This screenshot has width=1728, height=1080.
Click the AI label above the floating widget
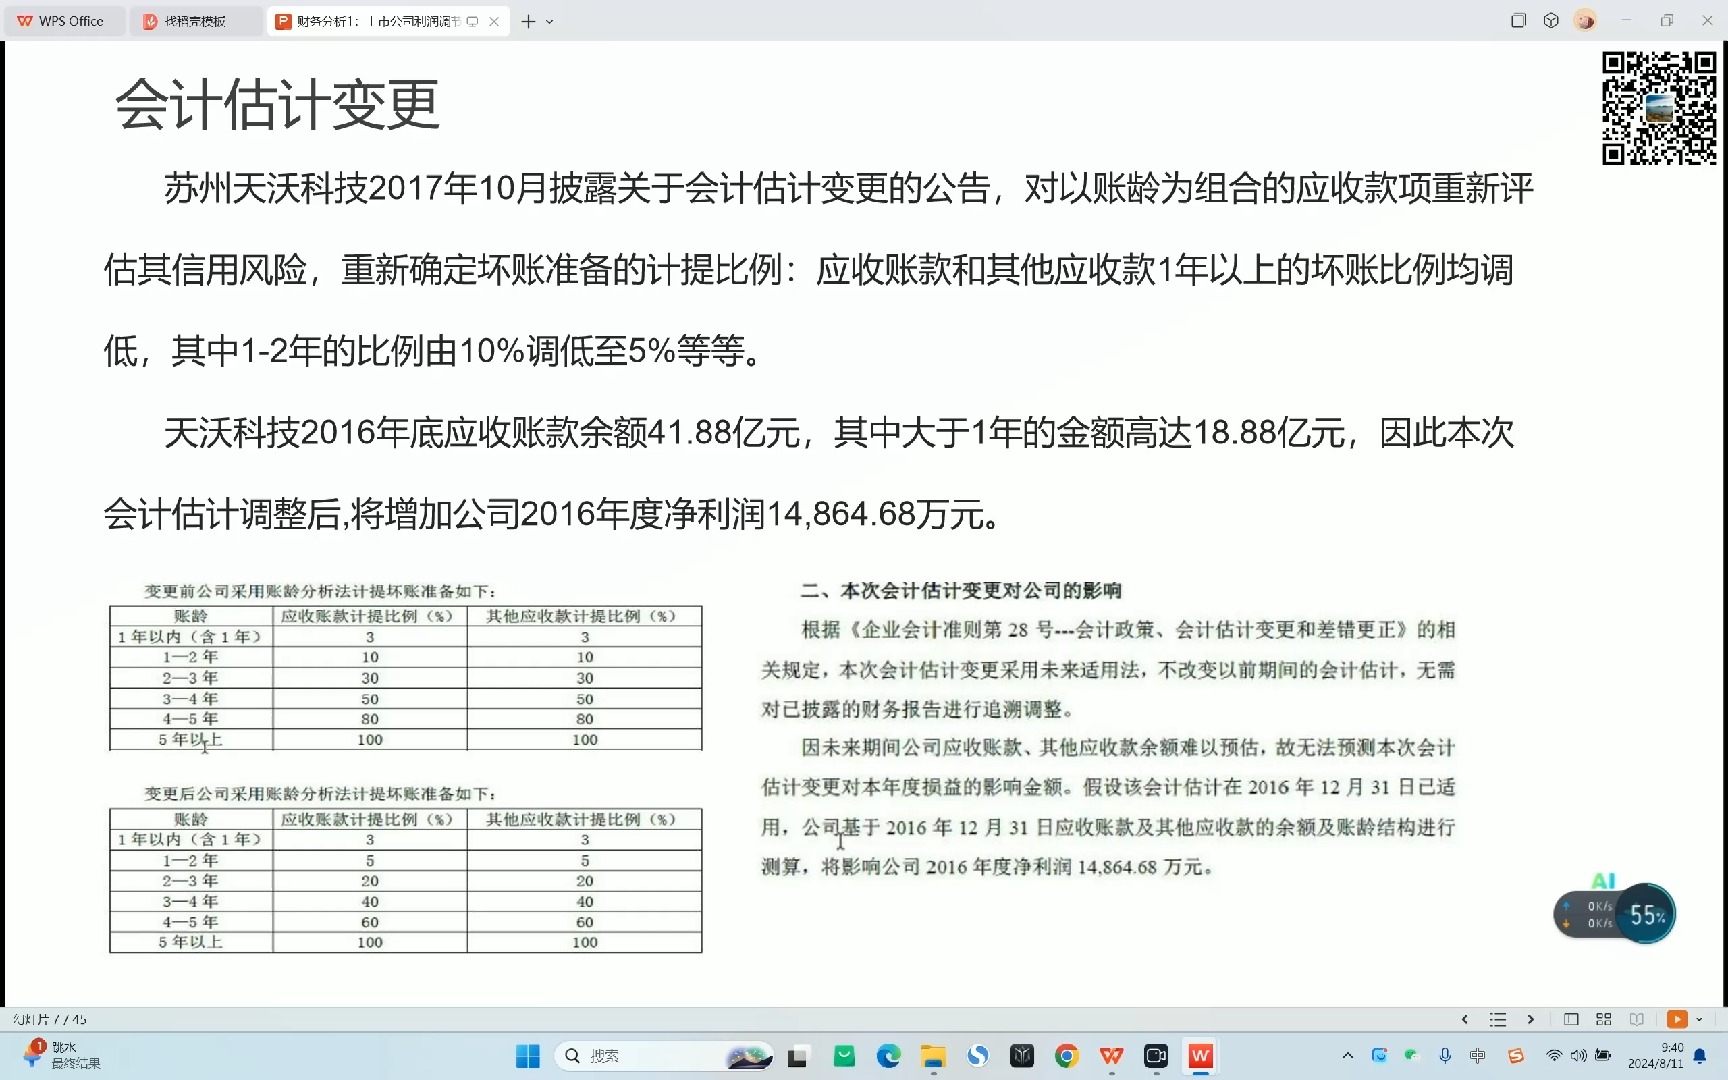click(1603, 880)
